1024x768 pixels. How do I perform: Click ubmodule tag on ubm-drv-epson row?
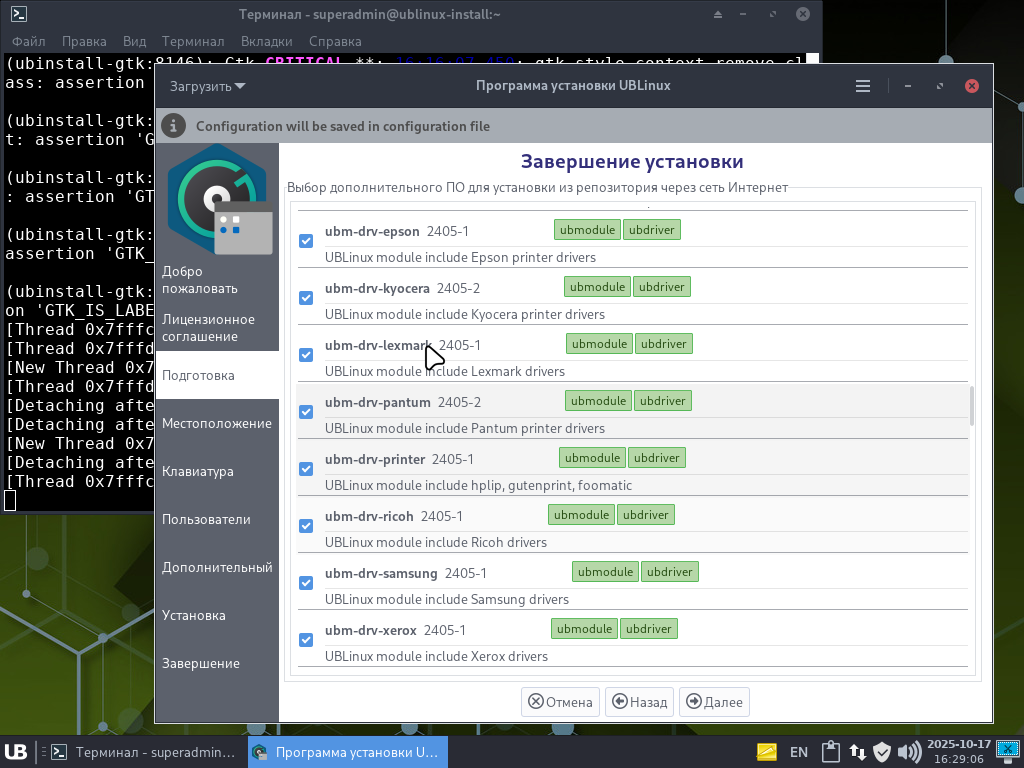(x=587, y=230)
